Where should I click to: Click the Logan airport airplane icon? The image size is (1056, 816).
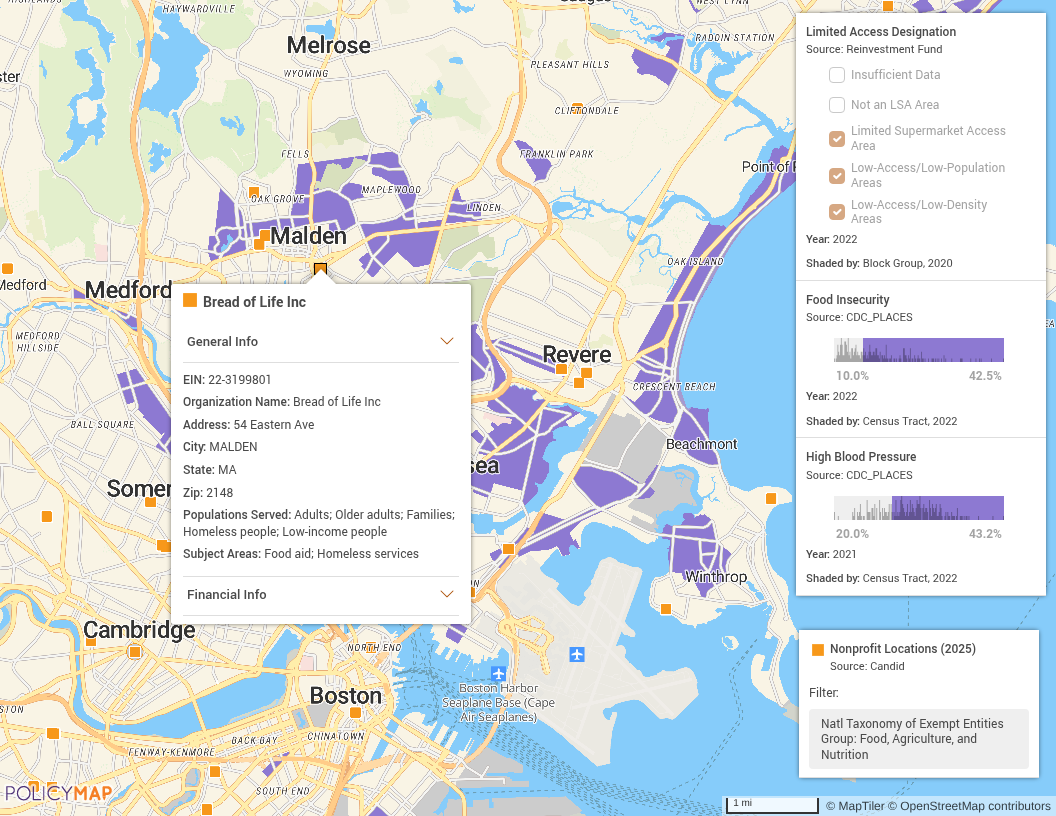pos(577,654)
